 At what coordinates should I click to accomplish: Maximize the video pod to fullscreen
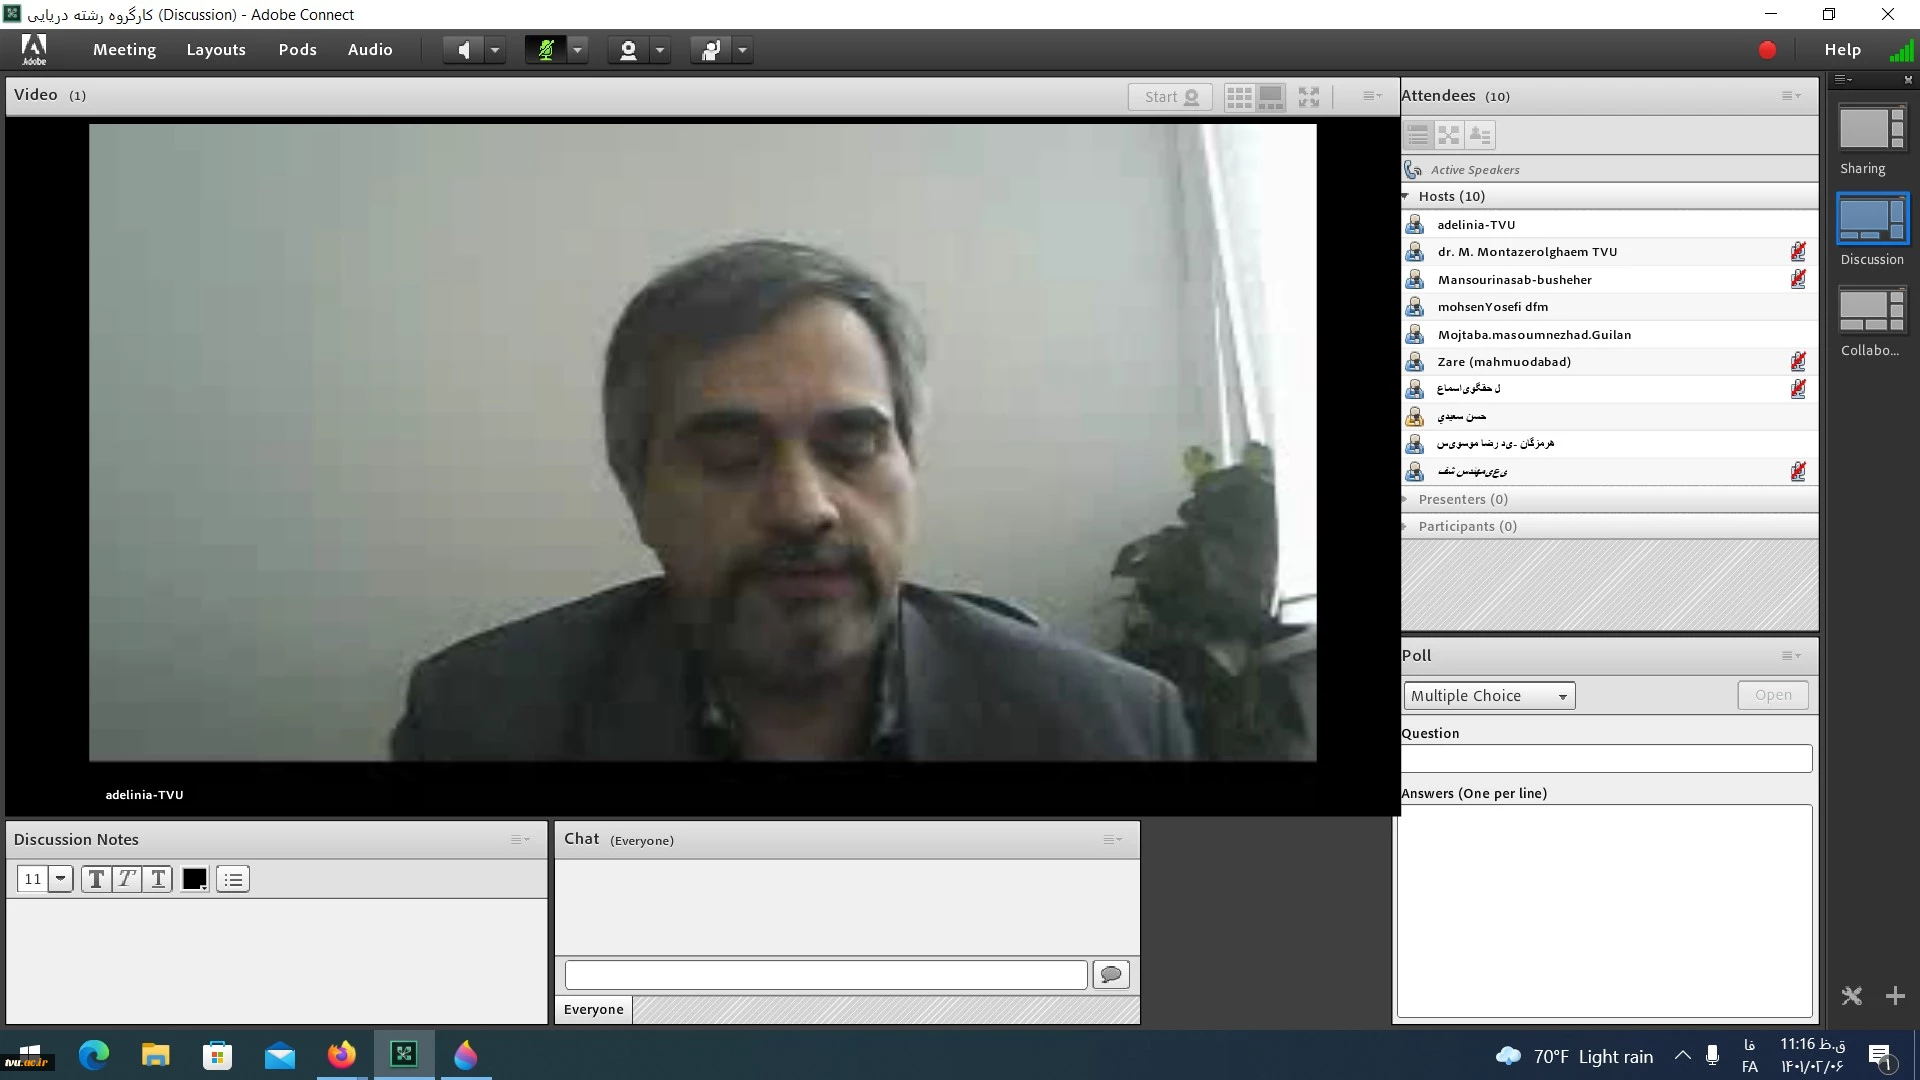tap(1309, 97)
